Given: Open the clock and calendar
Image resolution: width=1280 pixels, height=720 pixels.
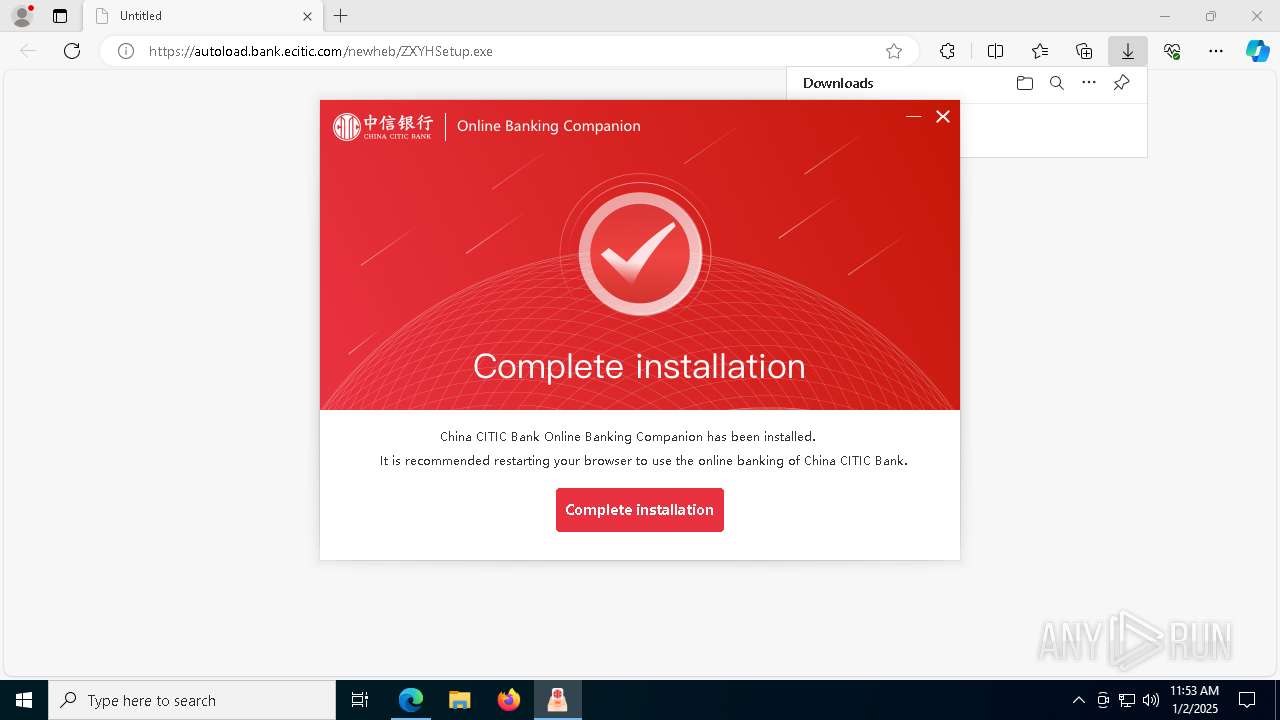Looking at the screenshot, I should [x=1195, y=700].
